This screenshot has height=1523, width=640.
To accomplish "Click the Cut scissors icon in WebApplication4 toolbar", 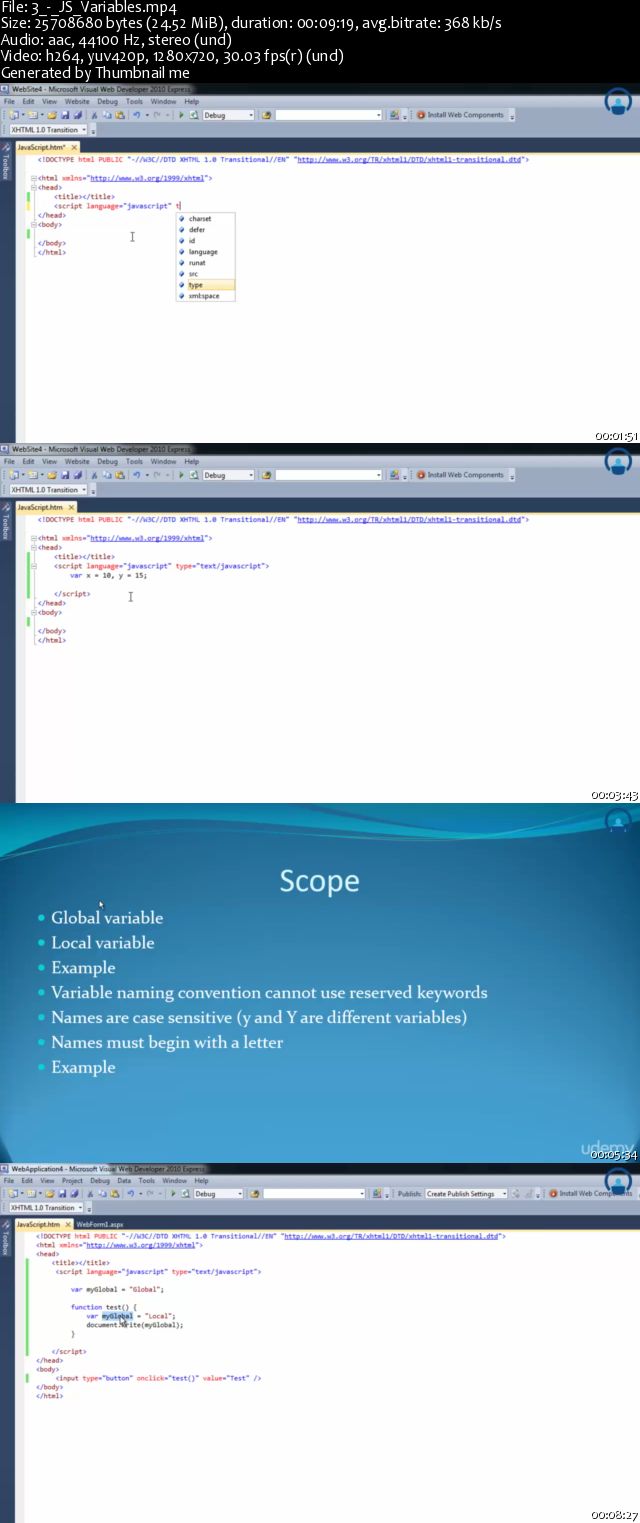I will (x=90, y=1193).
